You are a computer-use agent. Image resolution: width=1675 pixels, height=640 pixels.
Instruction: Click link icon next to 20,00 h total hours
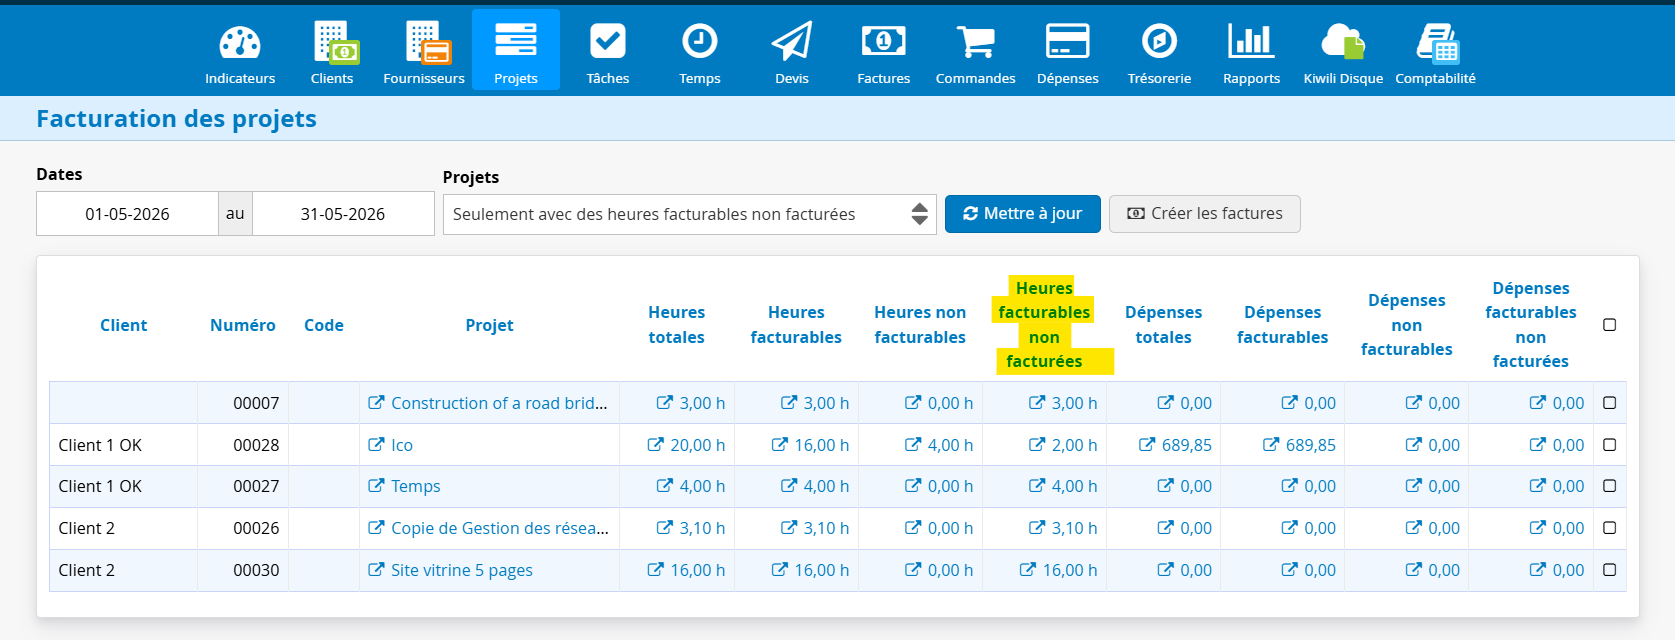click(x=655, y=445)
